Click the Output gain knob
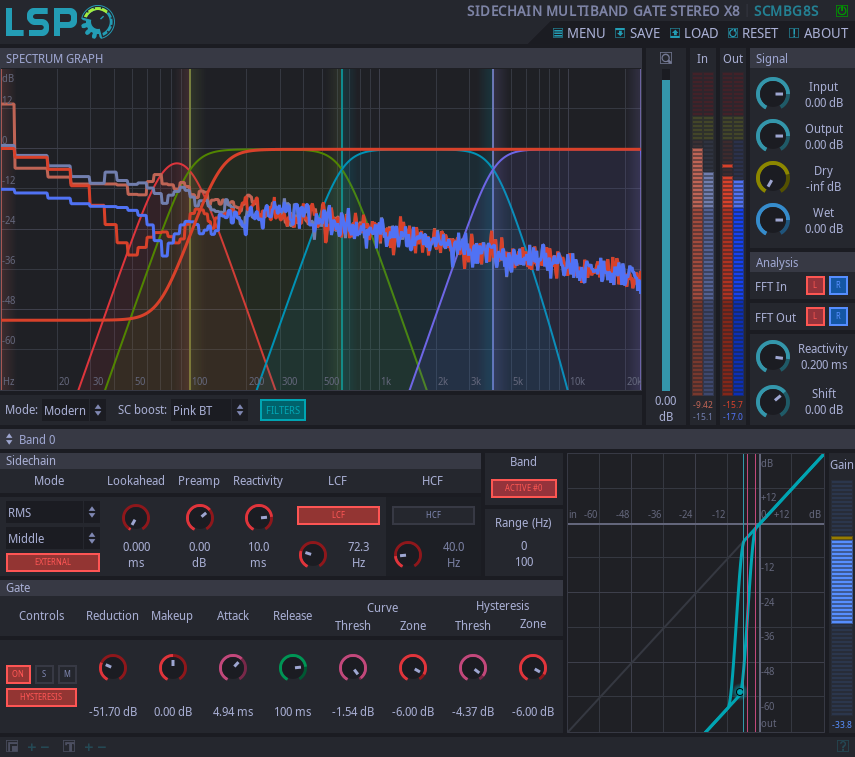This screenshot has width=855, height=757. [x=773, y=136]
